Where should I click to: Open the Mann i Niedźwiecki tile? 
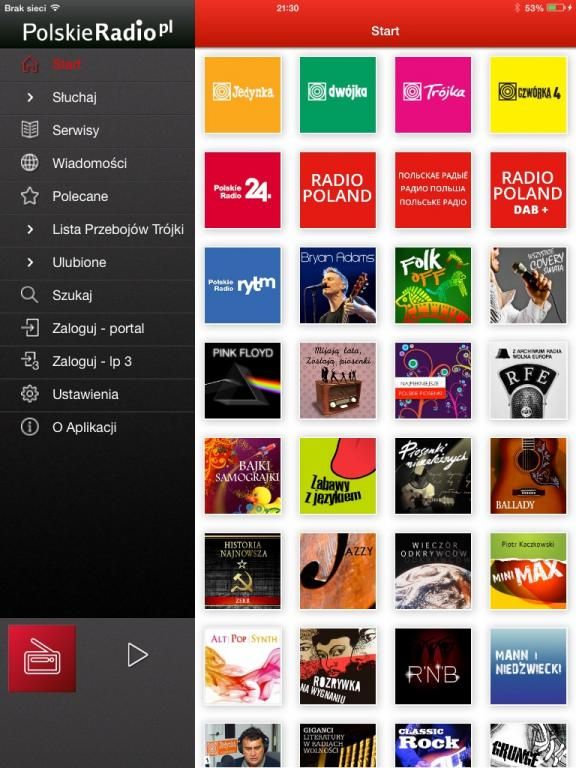click(528, 666)
